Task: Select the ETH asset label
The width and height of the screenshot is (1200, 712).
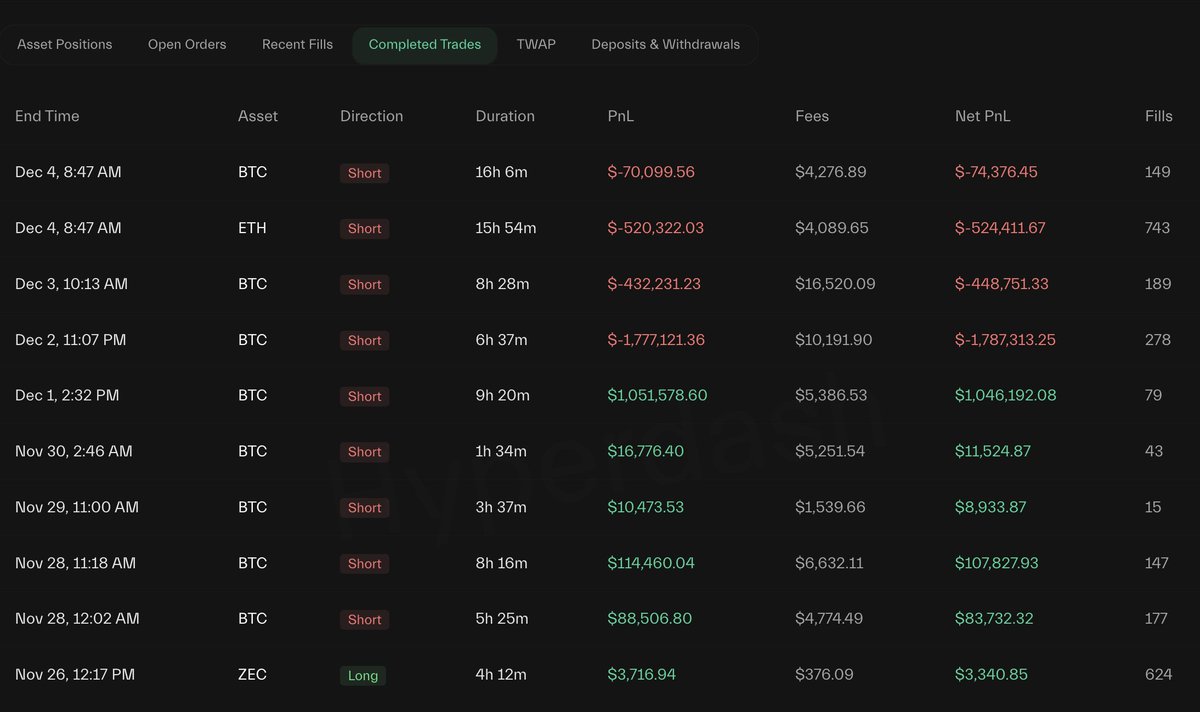Action: tap(251, 227)
